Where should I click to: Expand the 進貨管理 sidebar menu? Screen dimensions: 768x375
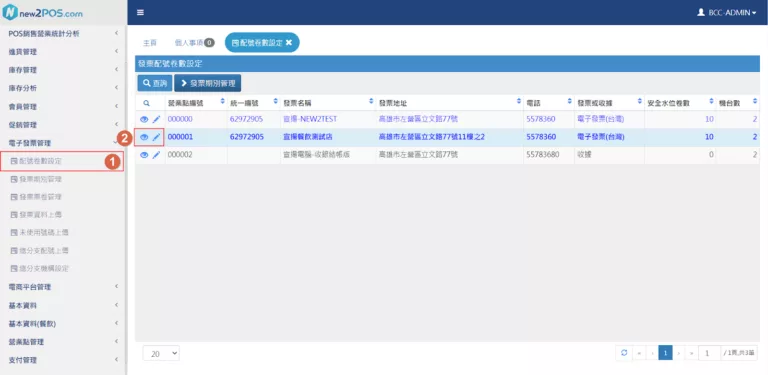tap(63, 51)
